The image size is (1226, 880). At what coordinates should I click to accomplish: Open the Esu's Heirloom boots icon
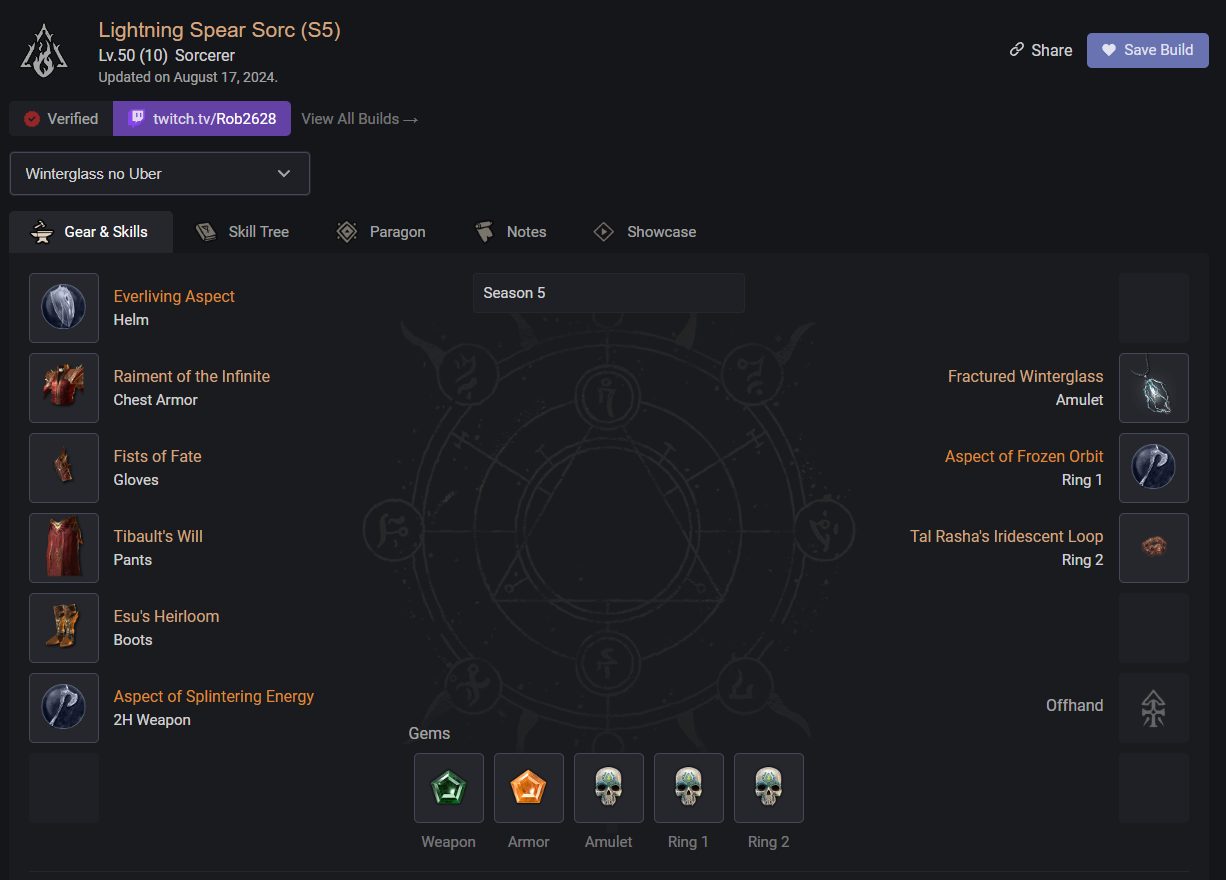pos(64,628)
